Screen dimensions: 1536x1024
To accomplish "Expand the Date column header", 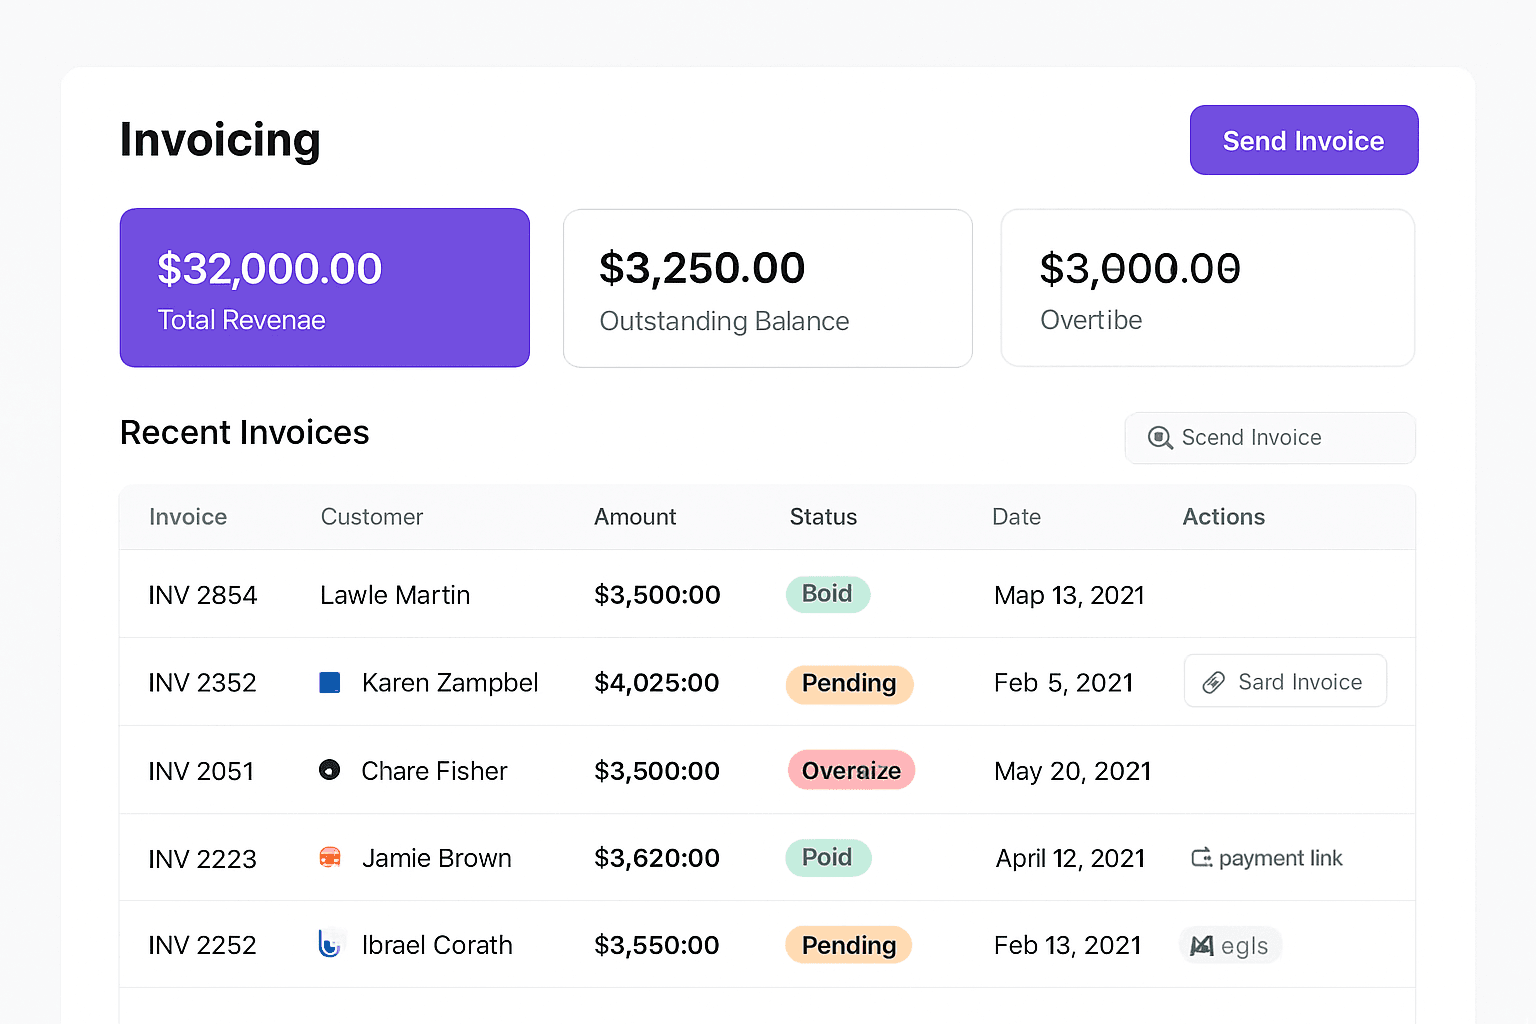I will coord(1016,517).
